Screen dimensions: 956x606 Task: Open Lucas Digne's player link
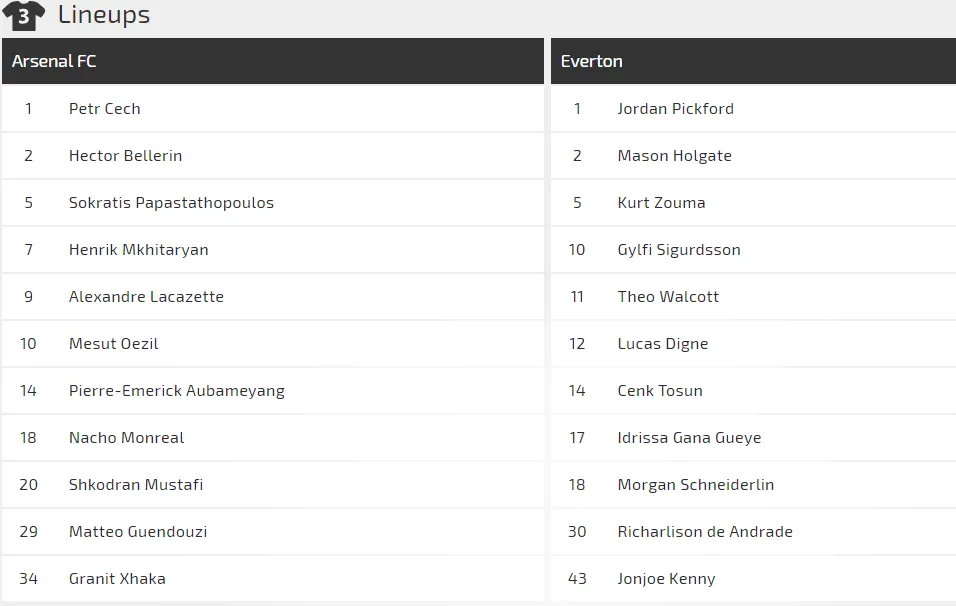pos(662,344)
